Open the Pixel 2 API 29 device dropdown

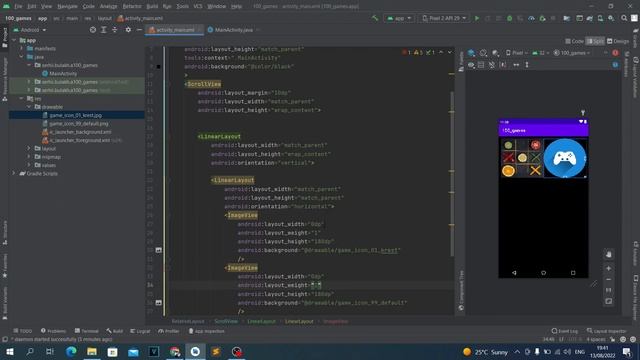click(x=444, y=18)
